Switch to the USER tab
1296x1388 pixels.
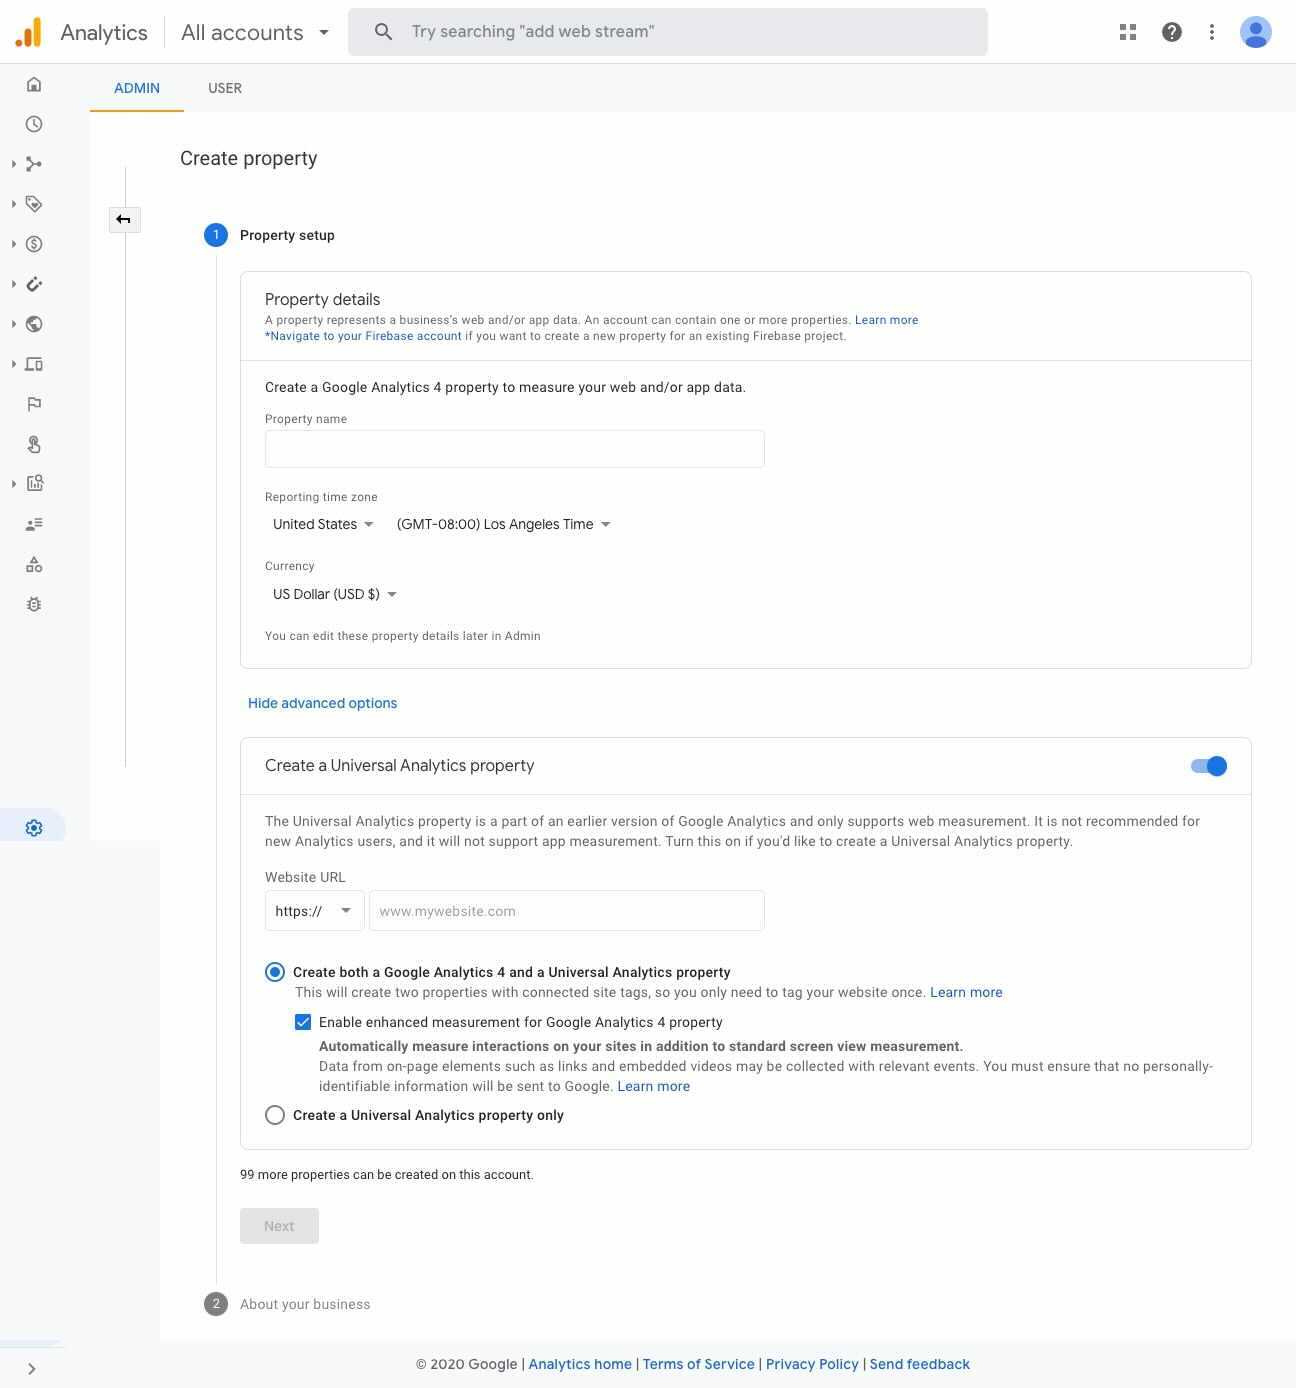(x=225, y=88)
